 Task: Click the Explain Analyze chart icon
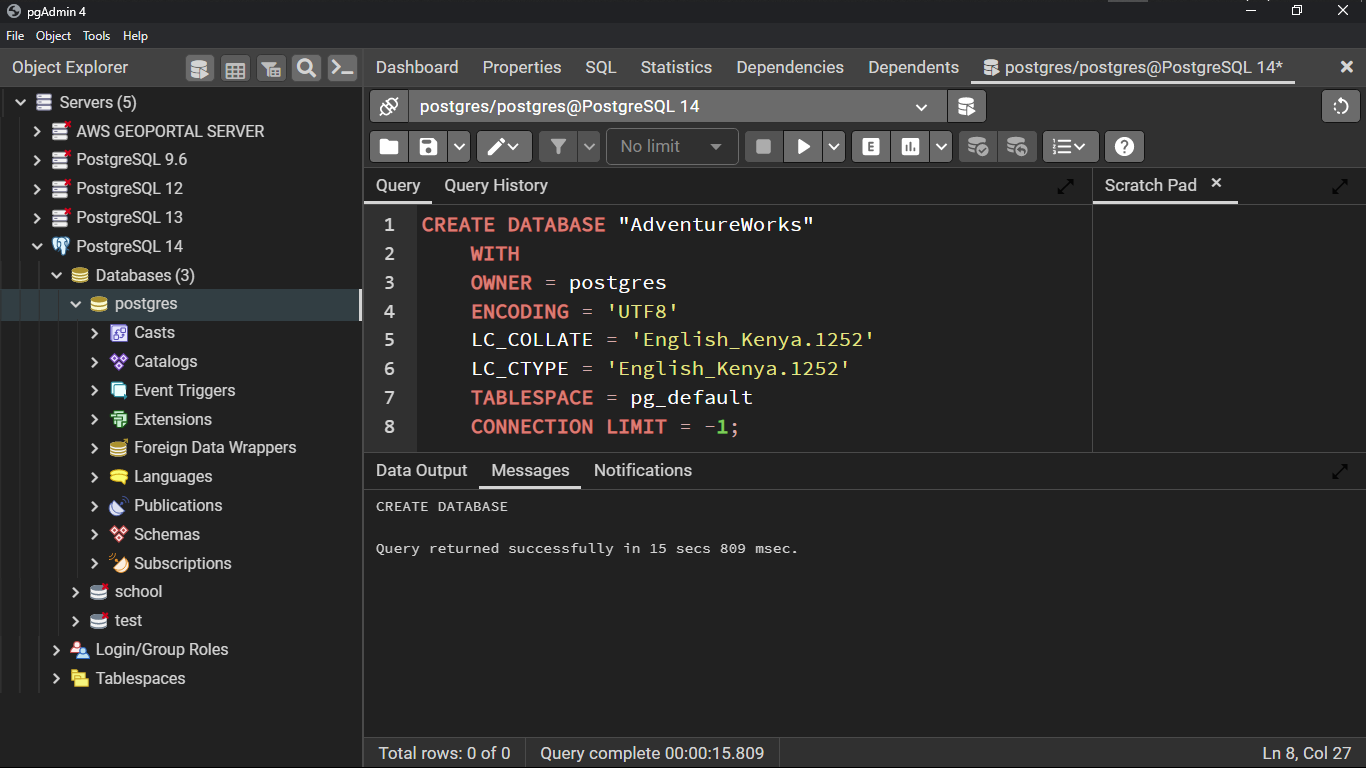[x=910, y=147]
